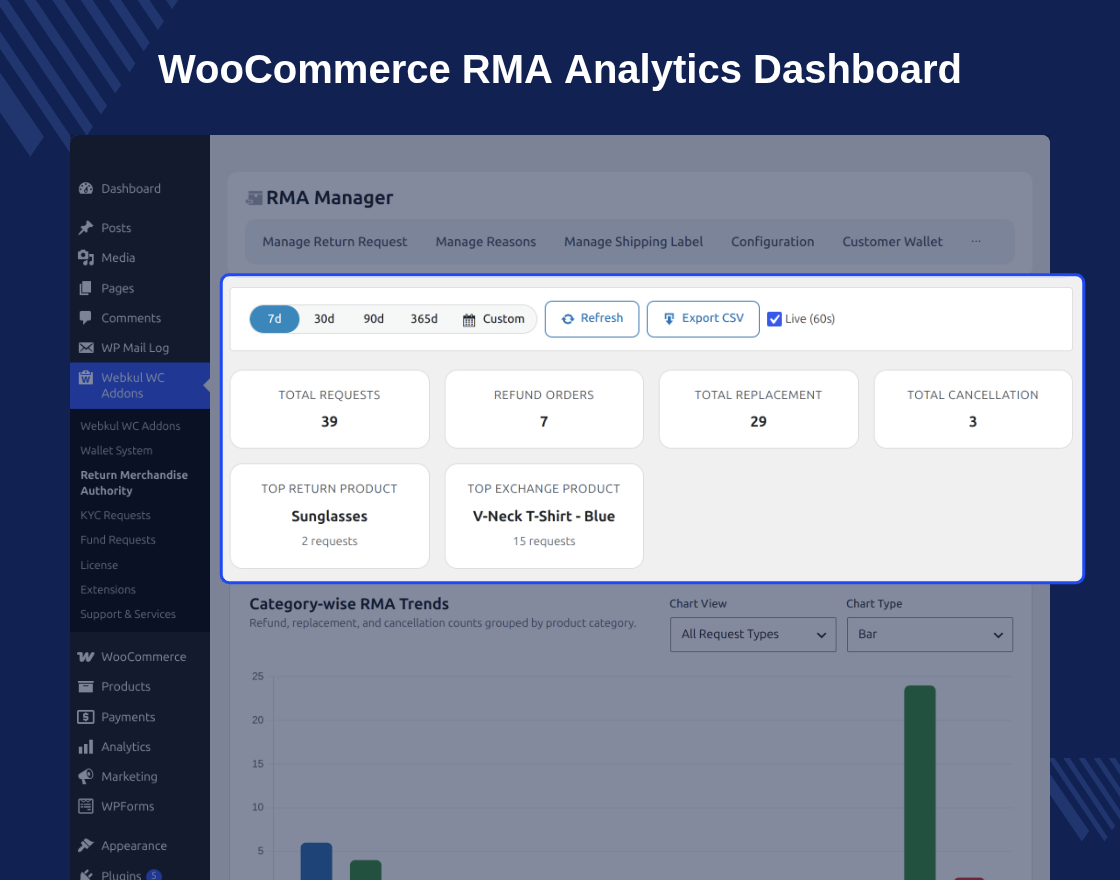Open the Webkul WC Addons submenu link
Viewport: 1120px width, 880px height.
[x=130, y=426]
